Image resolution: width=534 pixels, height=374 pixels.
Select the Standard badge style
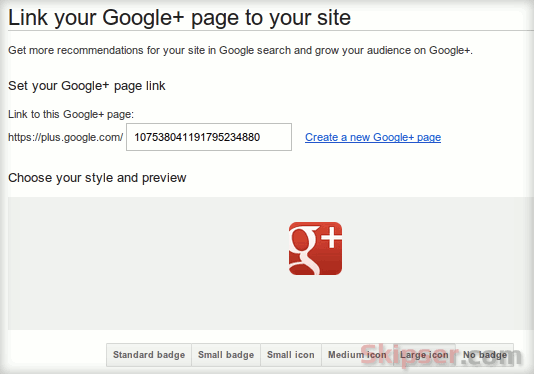click(149, 355)
